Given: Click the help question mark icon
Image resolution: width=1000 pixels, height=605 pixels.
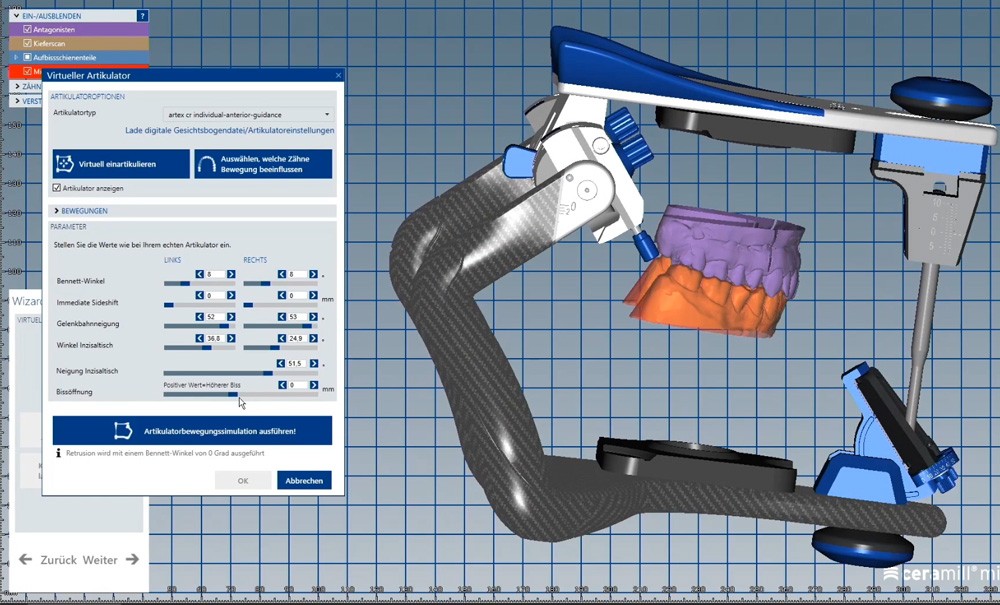Looking at the screenshot, I should pyautogui.click(x=142, y=16).
